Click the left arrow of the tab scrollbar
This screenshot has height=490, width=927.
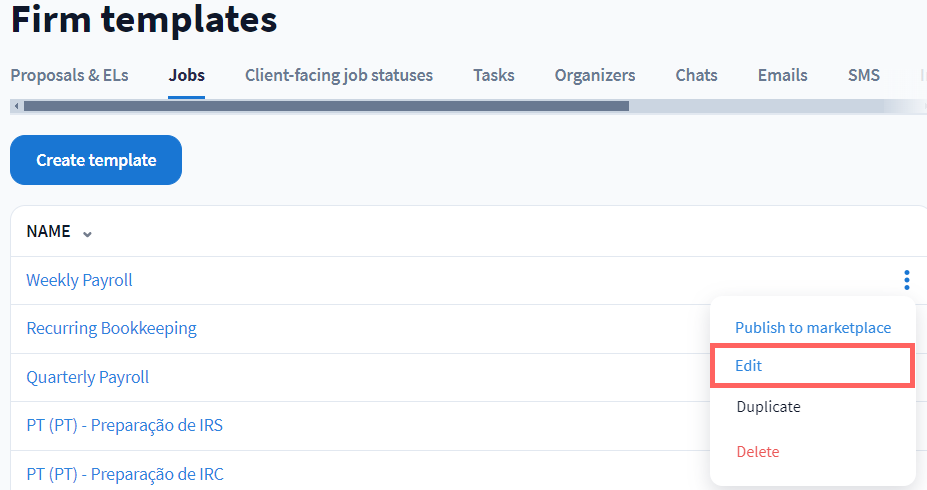click(x=16, y=106)
